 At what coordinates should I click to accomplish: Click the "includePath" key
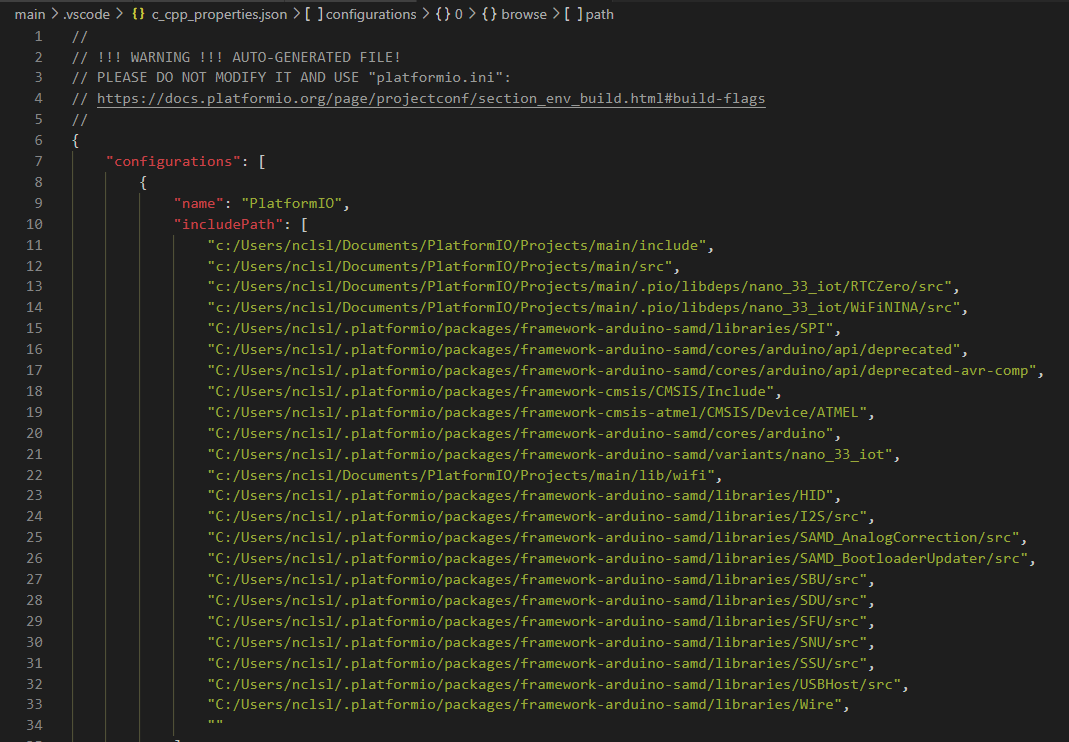tap(228, 224)
